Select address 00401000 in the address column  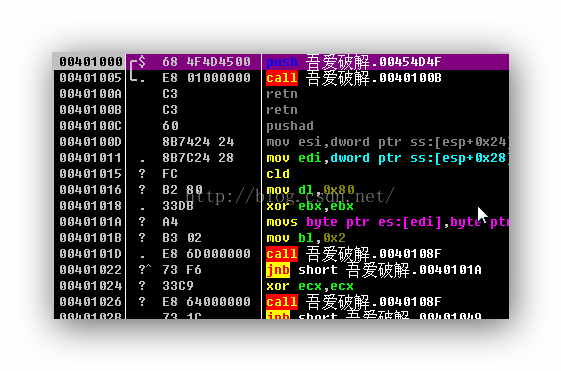coord(91,62)
